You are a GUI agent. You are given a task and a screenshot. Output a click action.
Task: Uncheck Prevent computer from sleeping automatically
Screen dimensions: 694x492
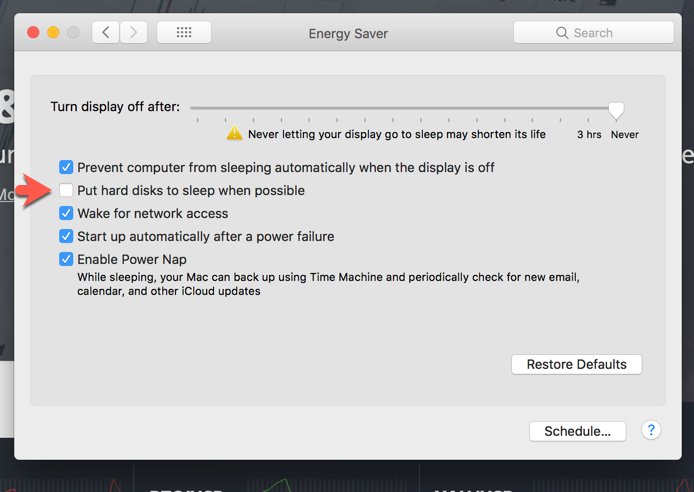pyautogui.click(x=66, y=167)
